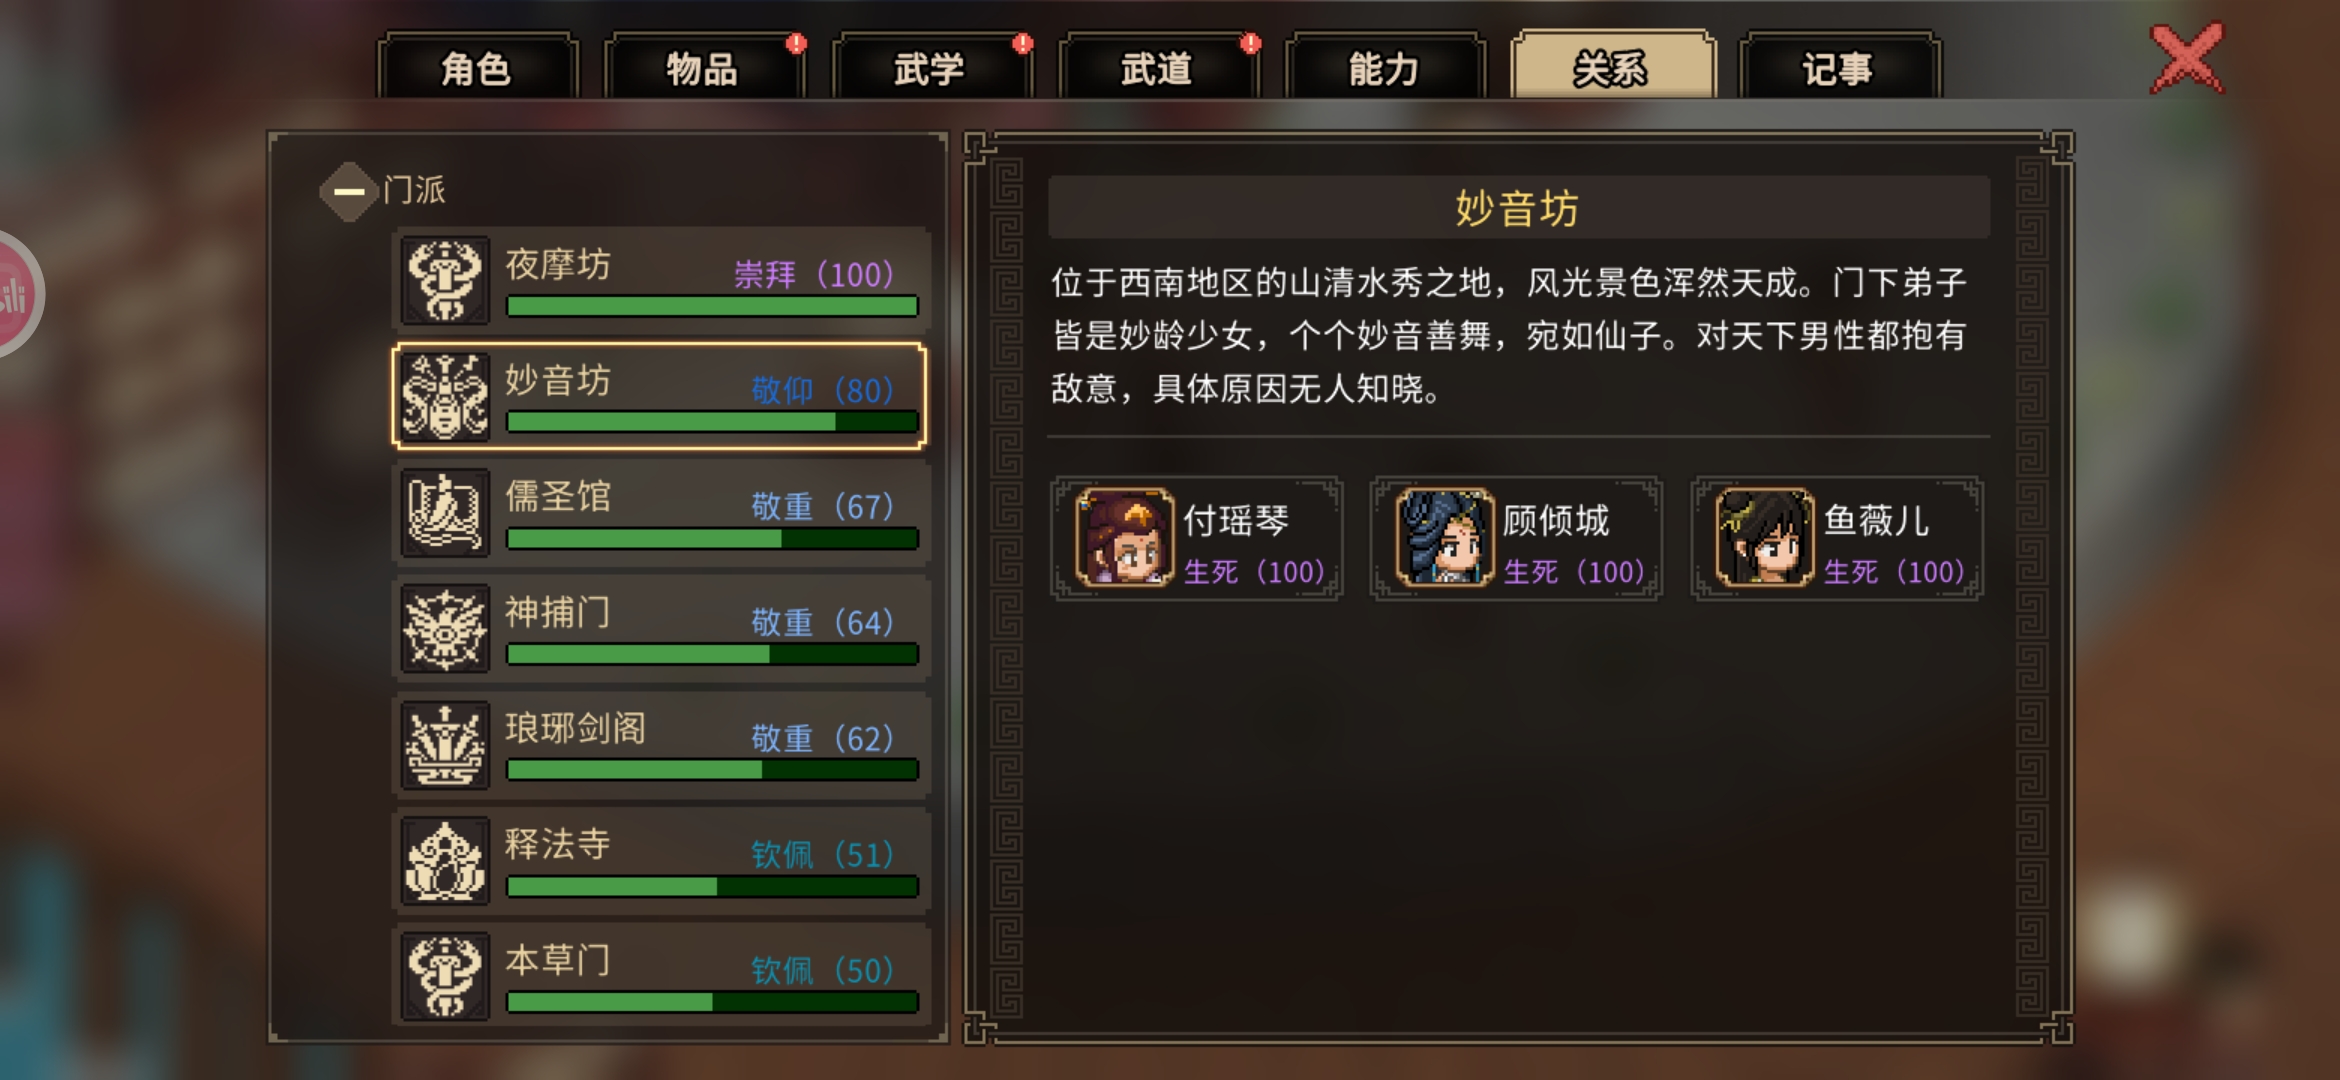This screenshot has width=2340, height=1080.
Task: Open 付瑶琴 character portrait
Action: [x=1124, y=537]
